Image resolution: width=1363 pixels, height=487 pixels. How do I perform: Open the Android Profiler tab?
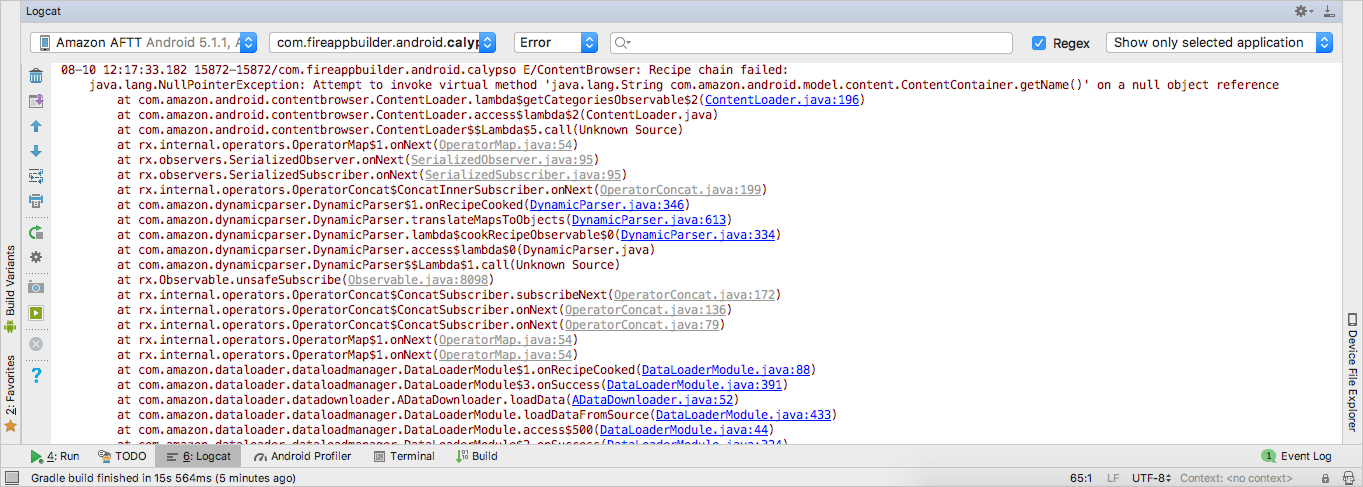pyautogui.click(x=302, y=456)
